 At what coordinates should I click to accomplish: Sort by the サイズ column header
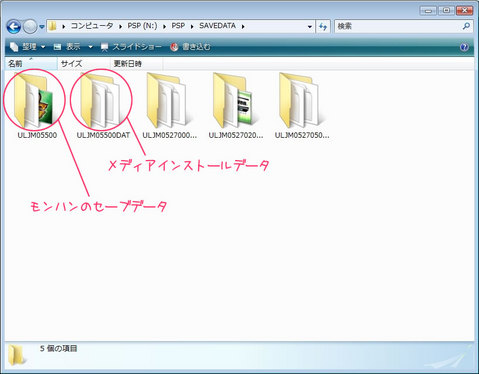click(84, 63)
